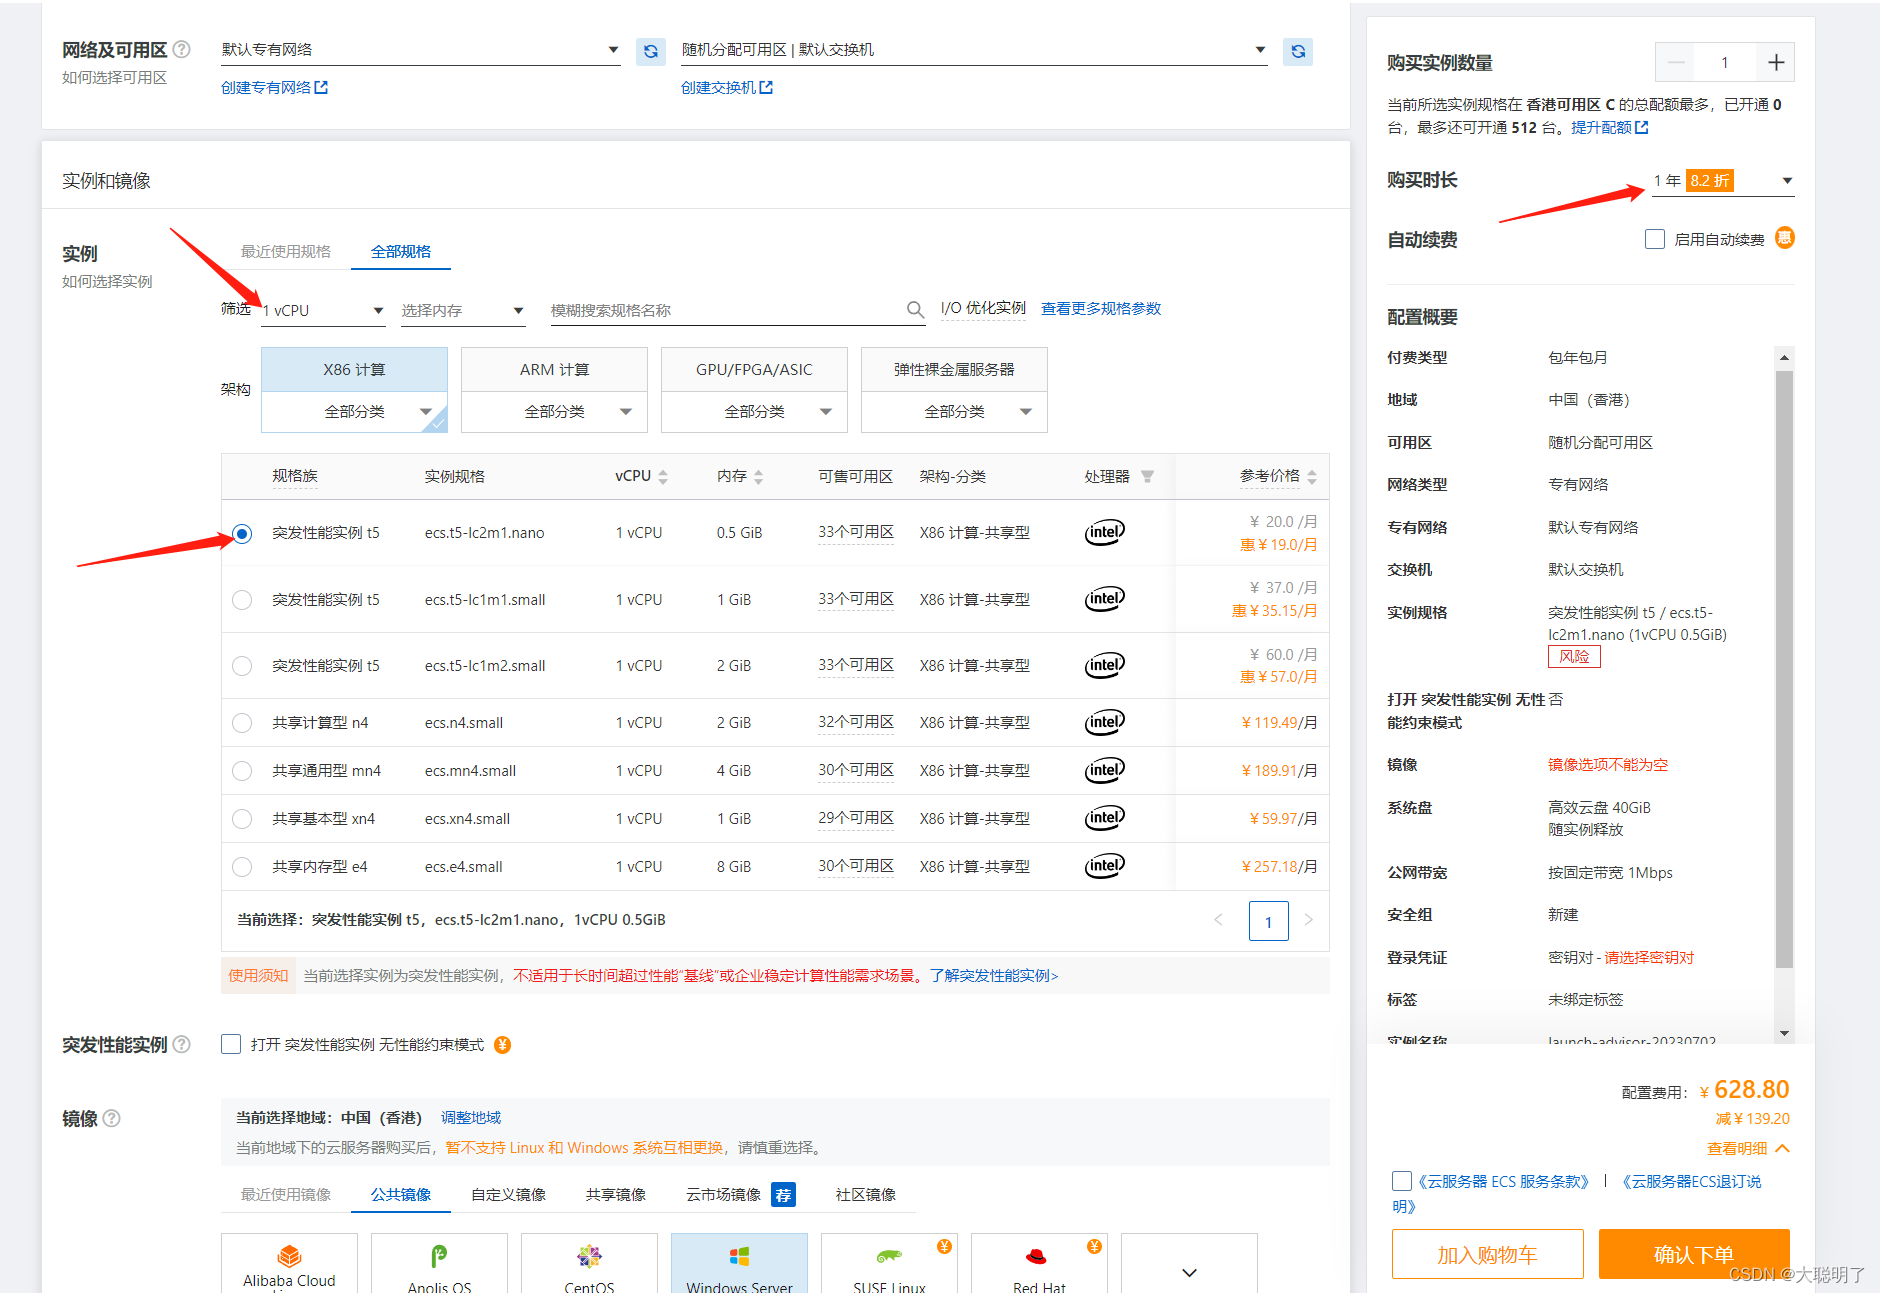The height and width of the screenshot is (1293, 1880).
Task: Click yen badge beside 无性能约束模式
Action: 503,1045
